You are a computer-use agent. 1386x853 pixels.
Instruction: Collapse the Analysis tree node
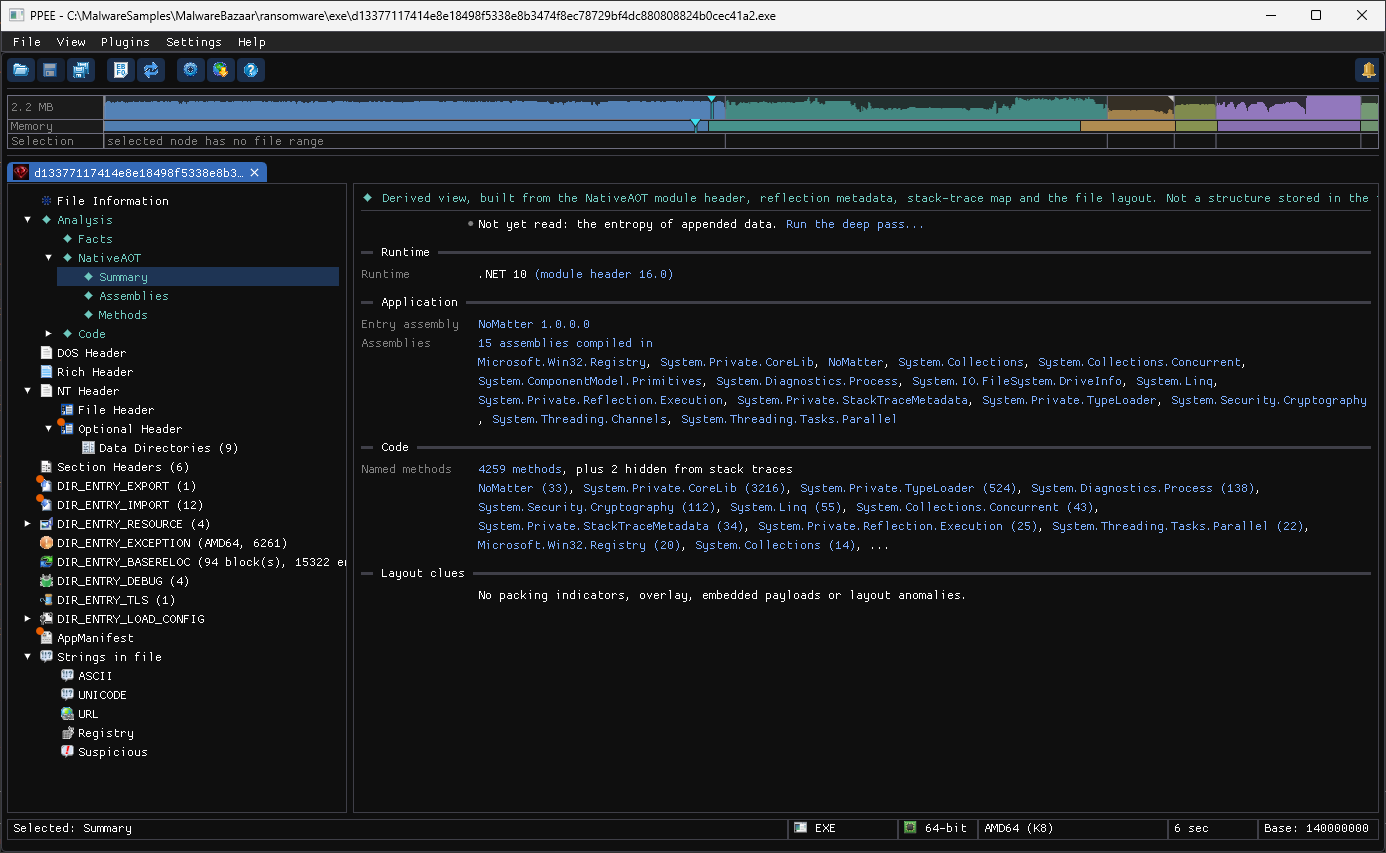28,220
